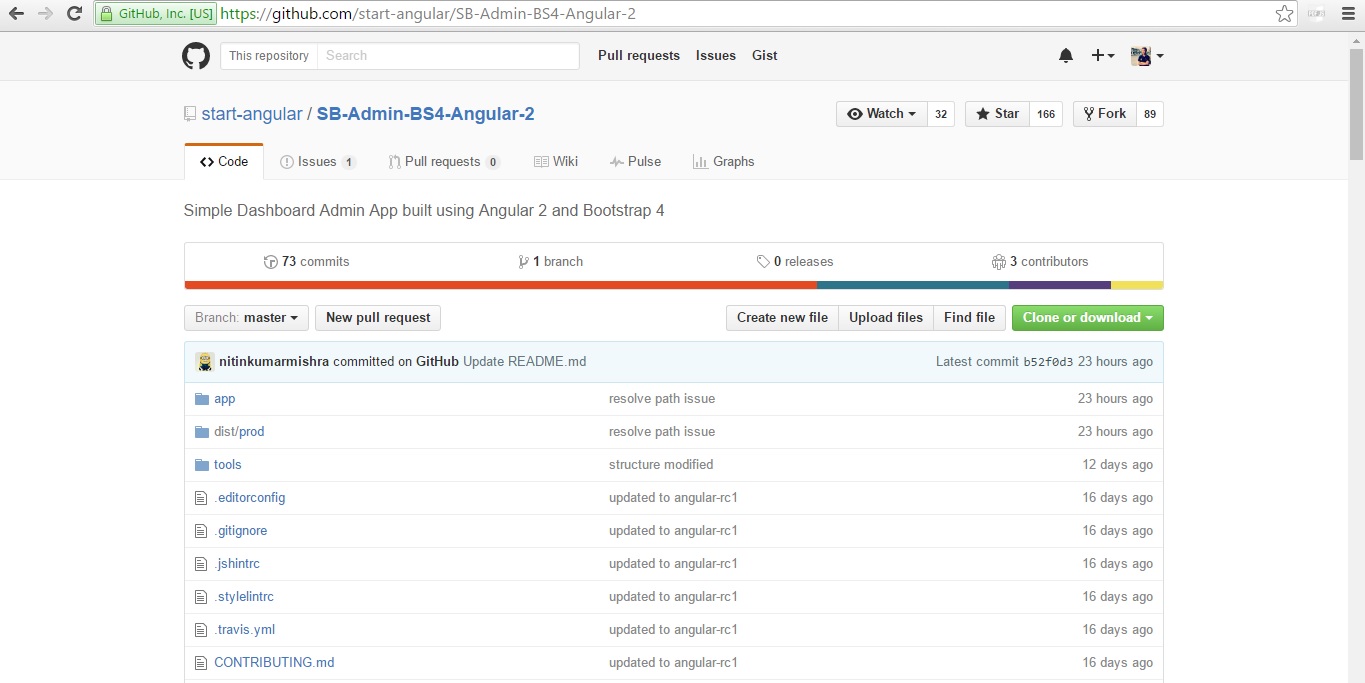Switch to the Pull requests tab
The width and height of the screenshot is (1365, 683).
point(444,161)
